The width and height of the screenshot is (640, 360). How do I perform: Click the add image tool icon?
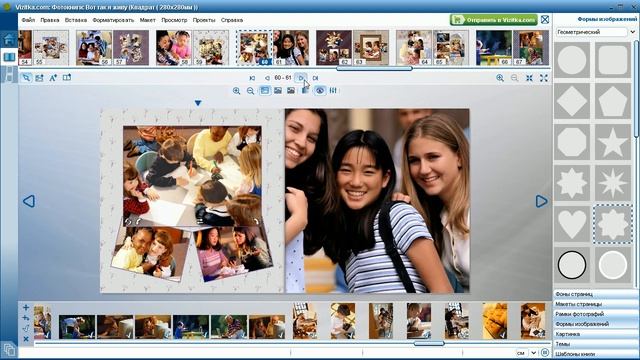(40, 78)
